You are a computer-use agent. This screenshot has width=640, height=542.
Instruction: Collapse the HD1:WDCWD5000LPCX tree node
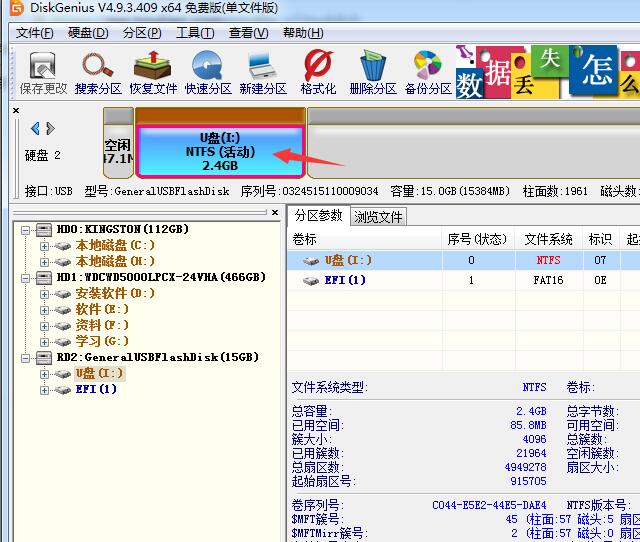pos(25,278)
